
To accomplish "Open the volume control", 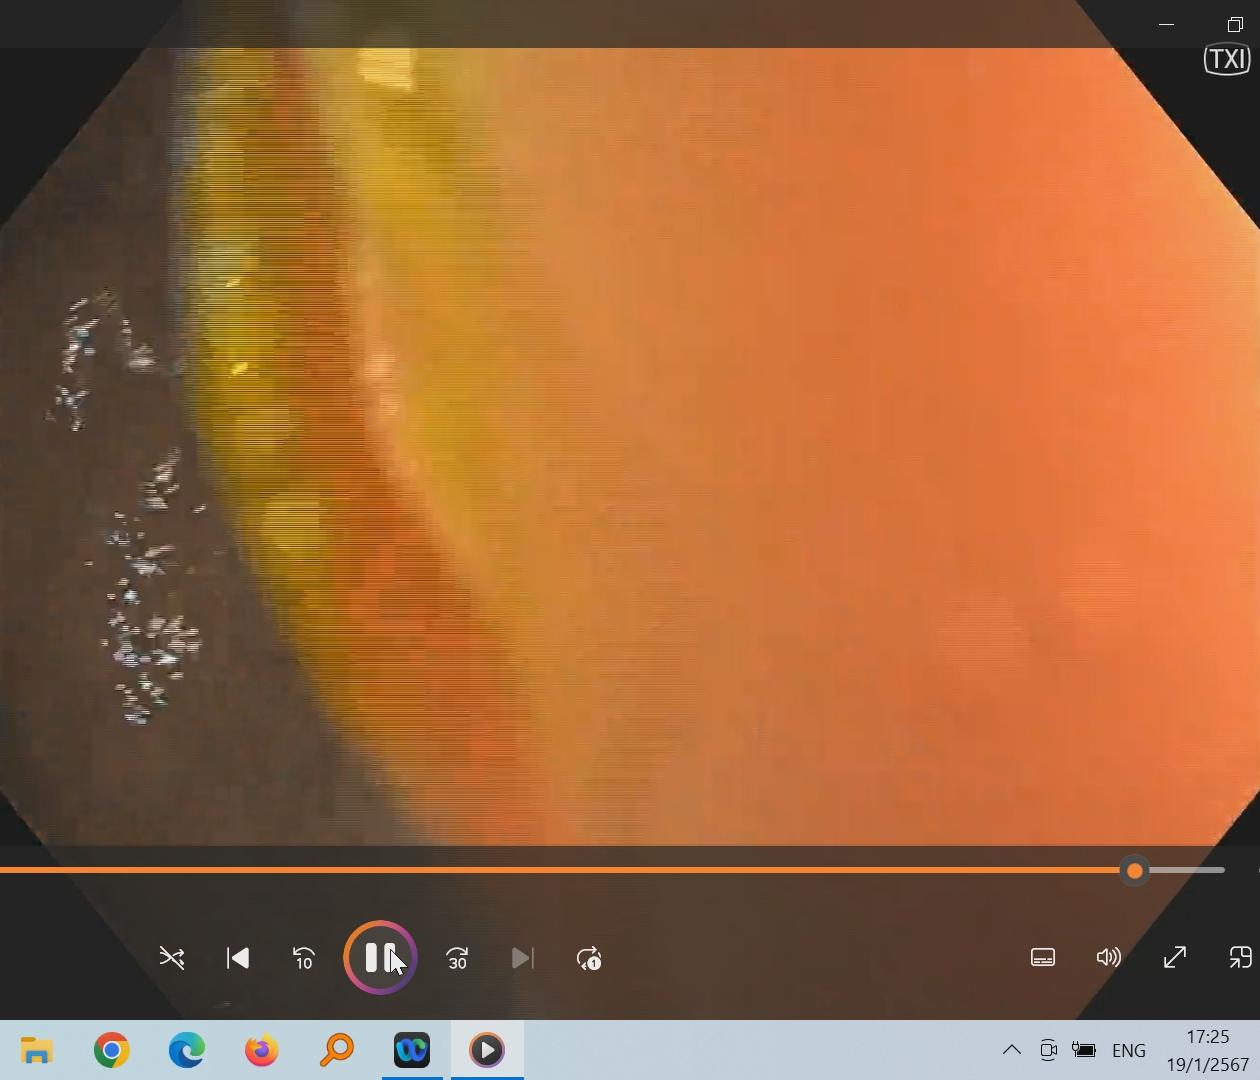I will click(1108, 958).
